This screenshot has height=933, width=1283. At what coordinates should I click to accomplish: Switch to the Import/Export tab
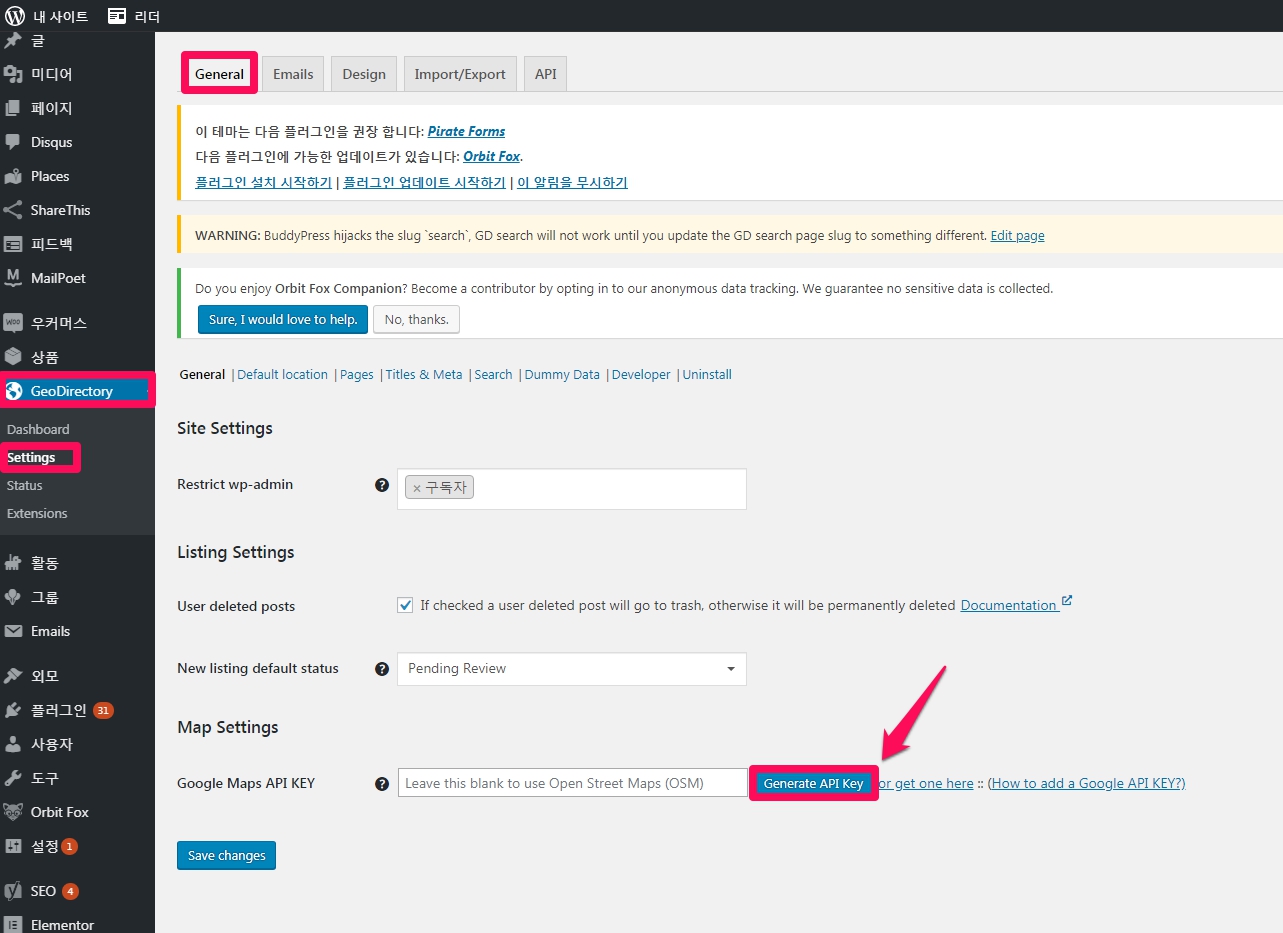pyautogui.click(x=460, y=74)
